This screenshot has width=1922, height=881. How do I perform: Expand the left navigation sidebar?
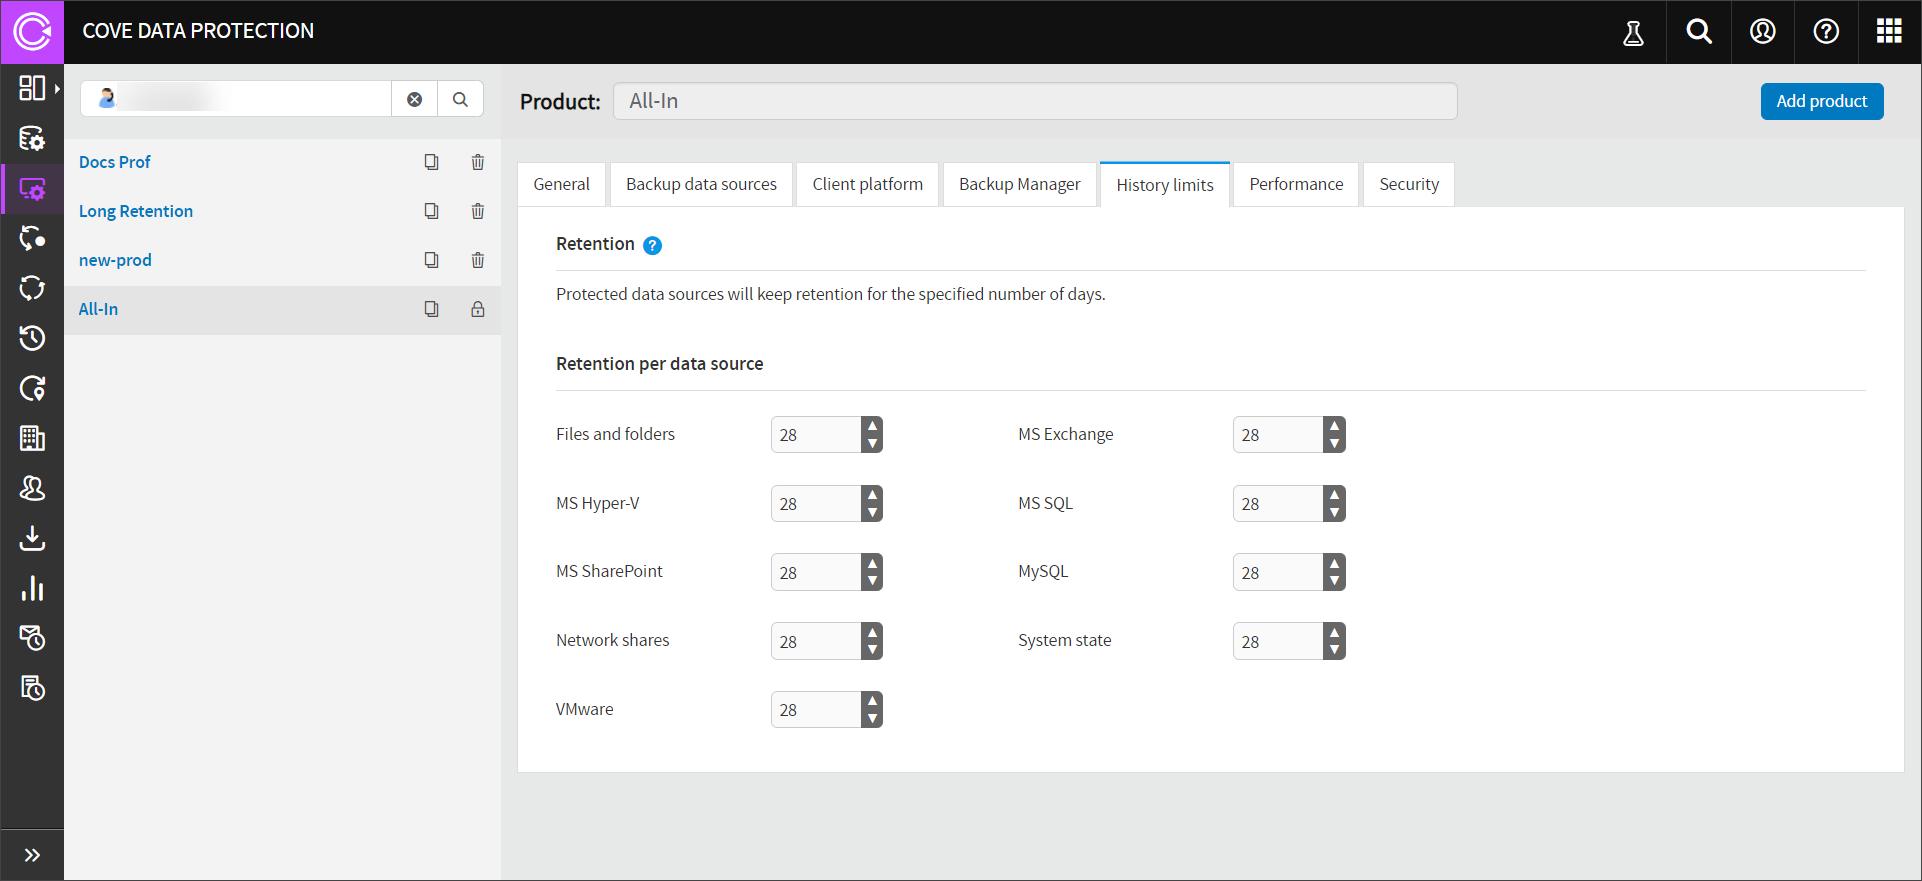(32, 855)
